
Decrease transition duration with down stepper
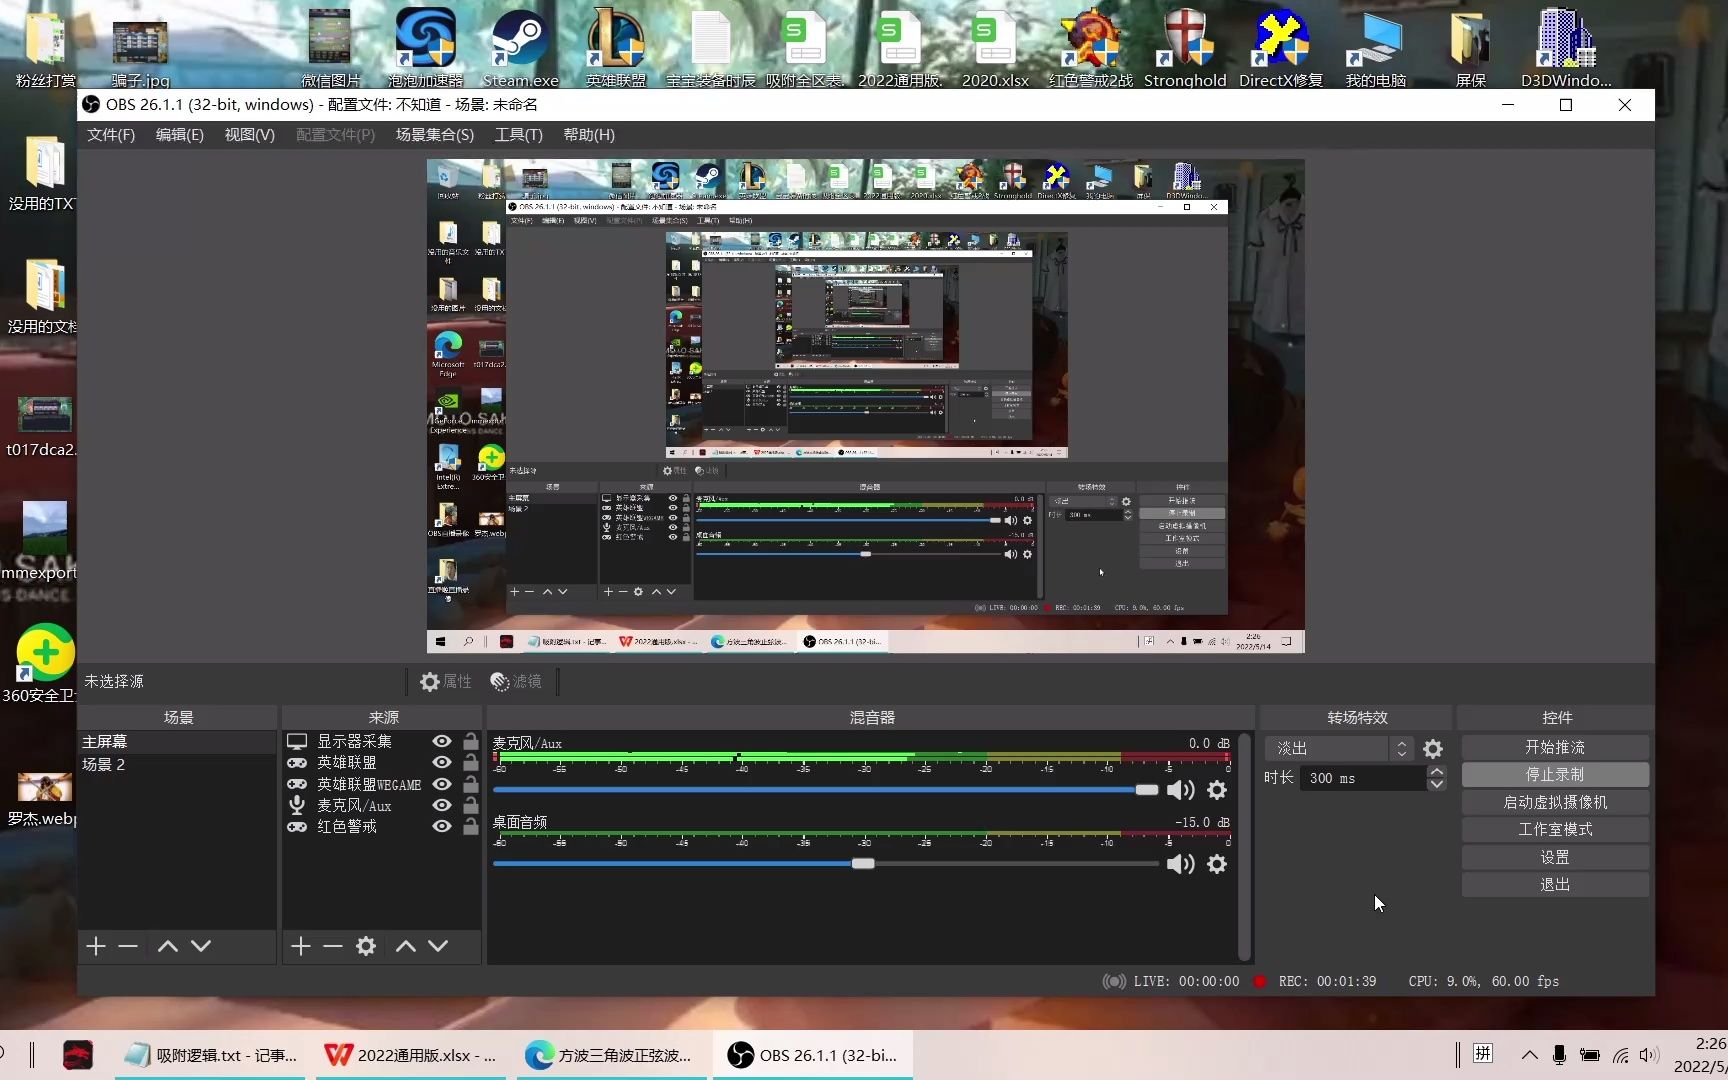coord(1437,784)
